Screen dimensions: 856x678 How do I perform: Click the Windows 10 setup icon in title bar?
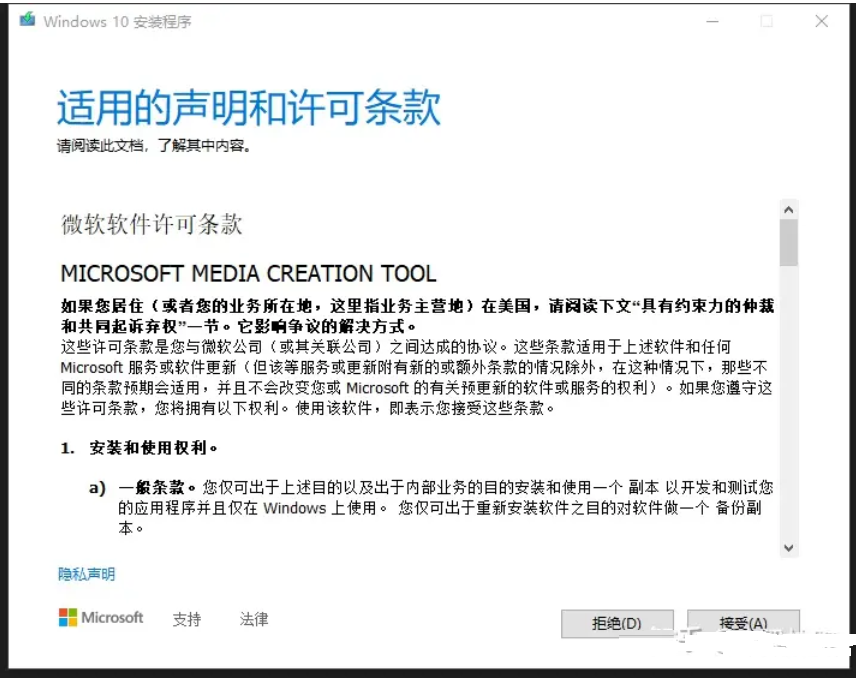[28, 20]
